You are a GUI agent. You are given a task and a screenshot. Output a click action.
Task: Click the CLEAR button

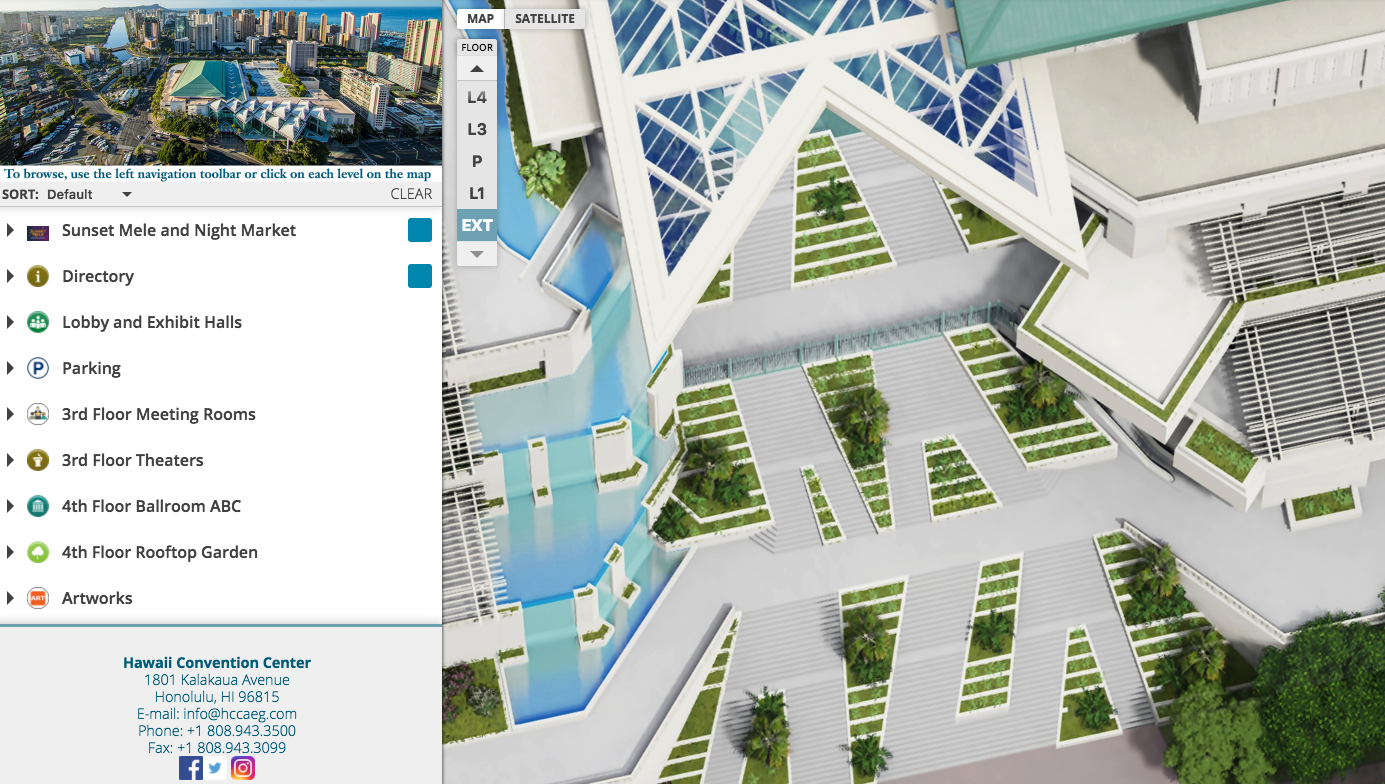pos(411,194)
